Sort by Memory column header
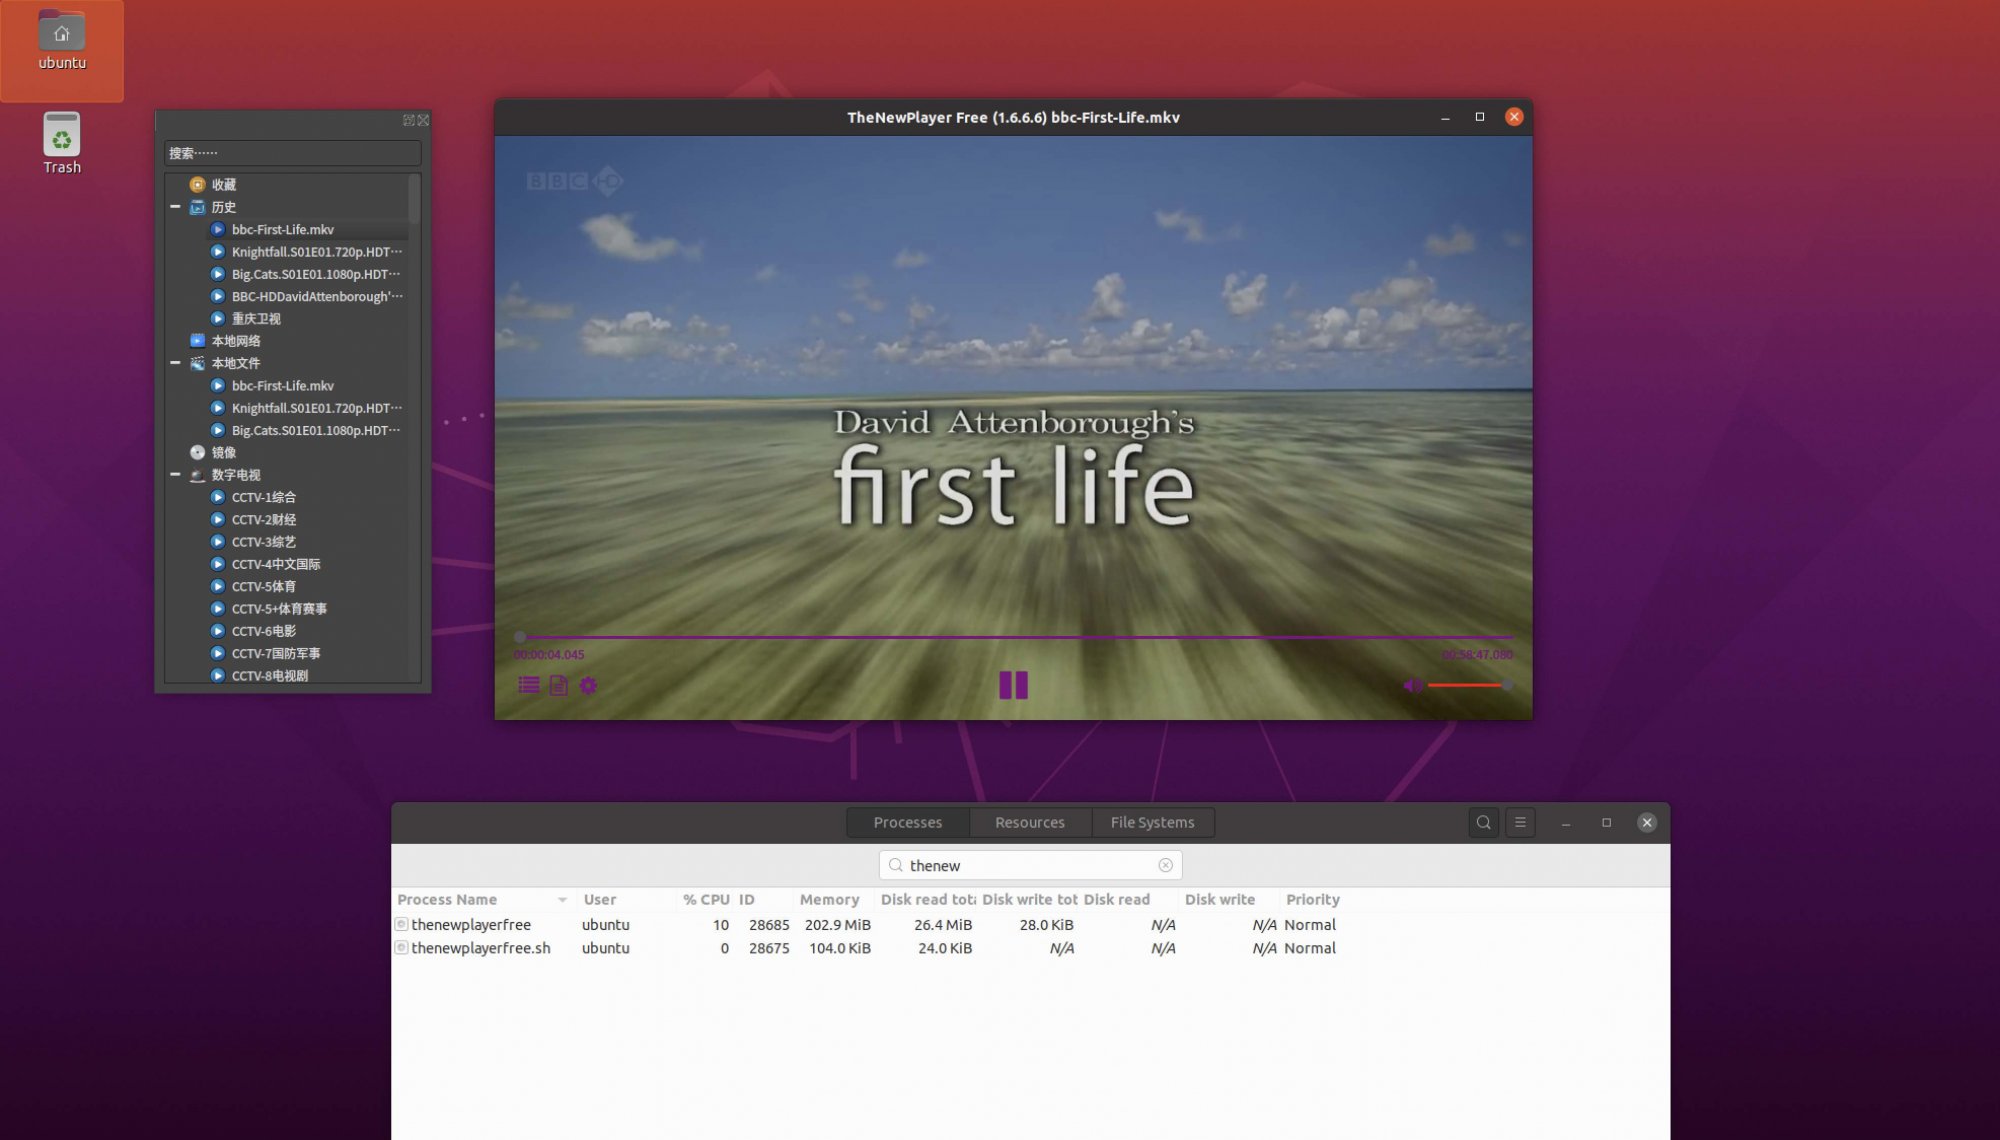Viewport: 2000px width, 1140px height. pos(829,899)
